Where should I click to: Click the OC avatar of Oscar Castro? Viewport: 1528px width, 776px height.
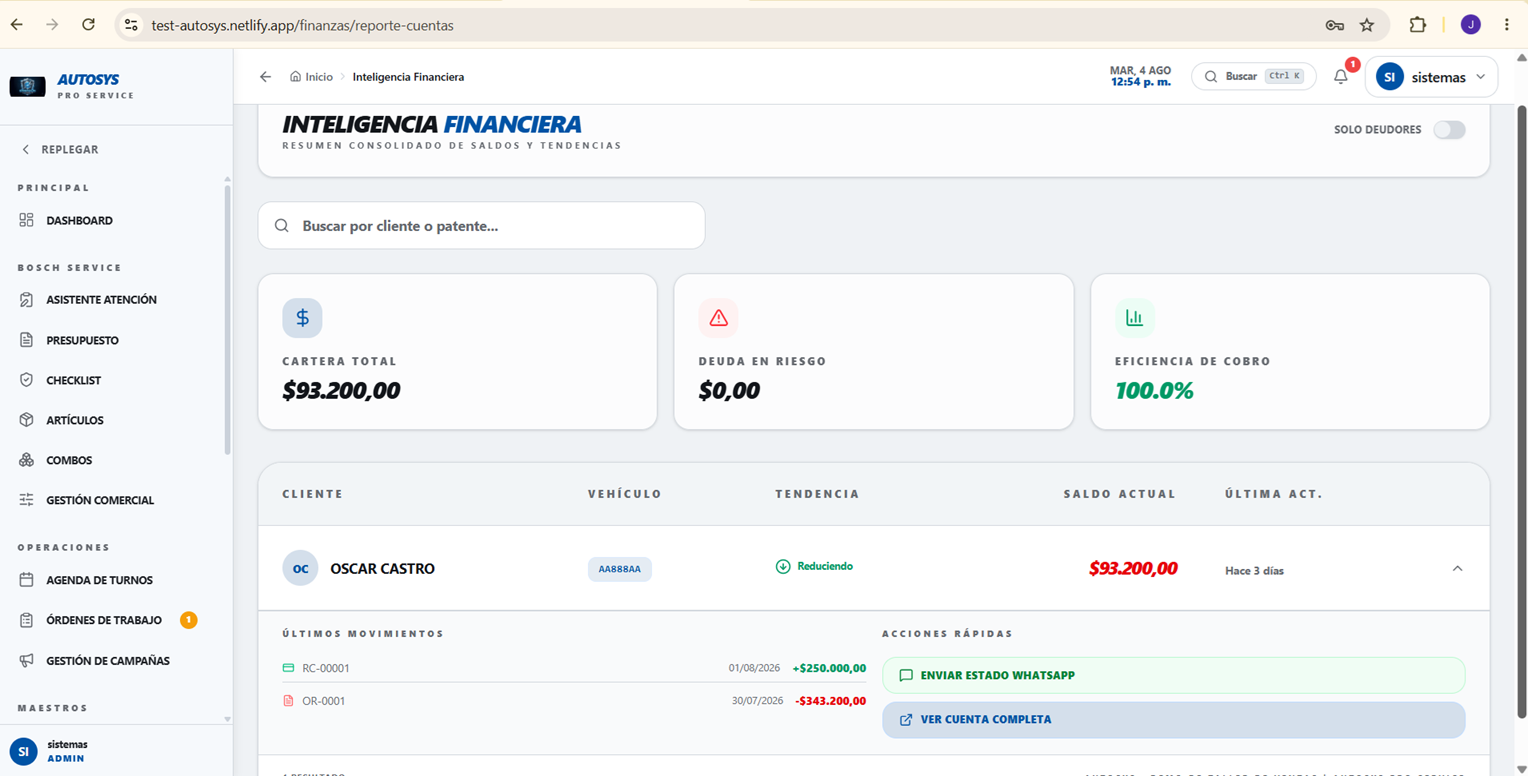300,568
